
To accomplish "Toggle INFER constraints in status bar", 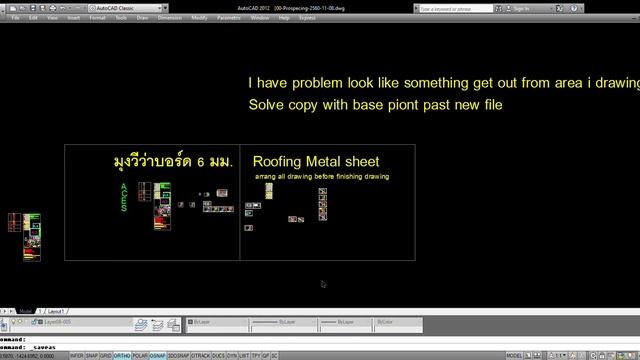I will (x=76, y=356).
